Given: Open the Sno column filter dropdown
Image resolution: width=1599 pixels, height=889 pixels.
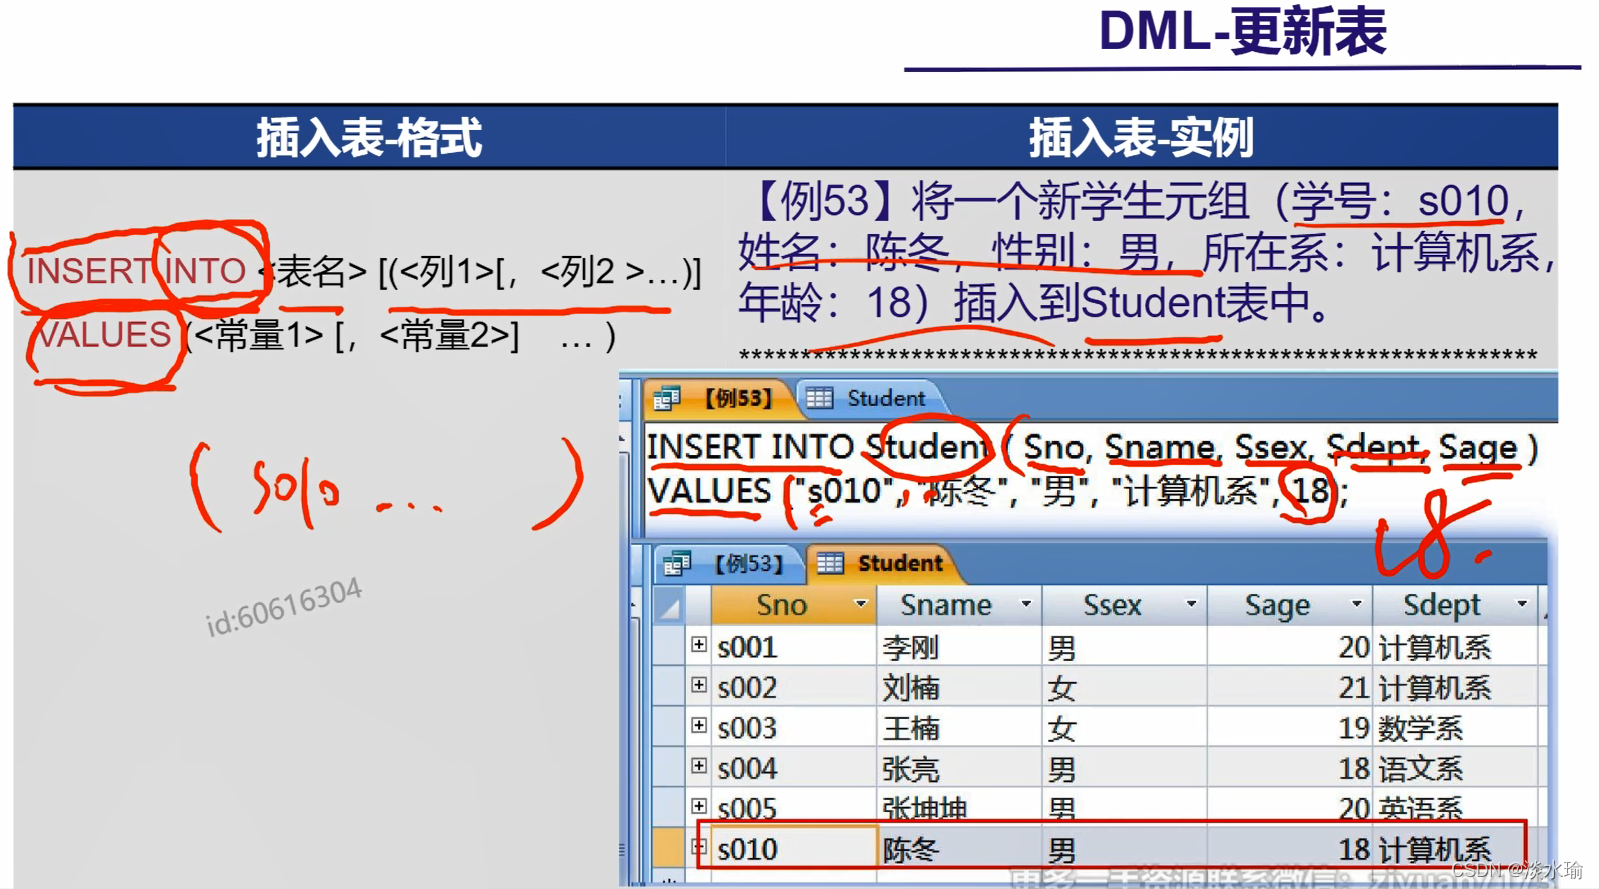Looking at the screenshot, I should pos(860,604).
